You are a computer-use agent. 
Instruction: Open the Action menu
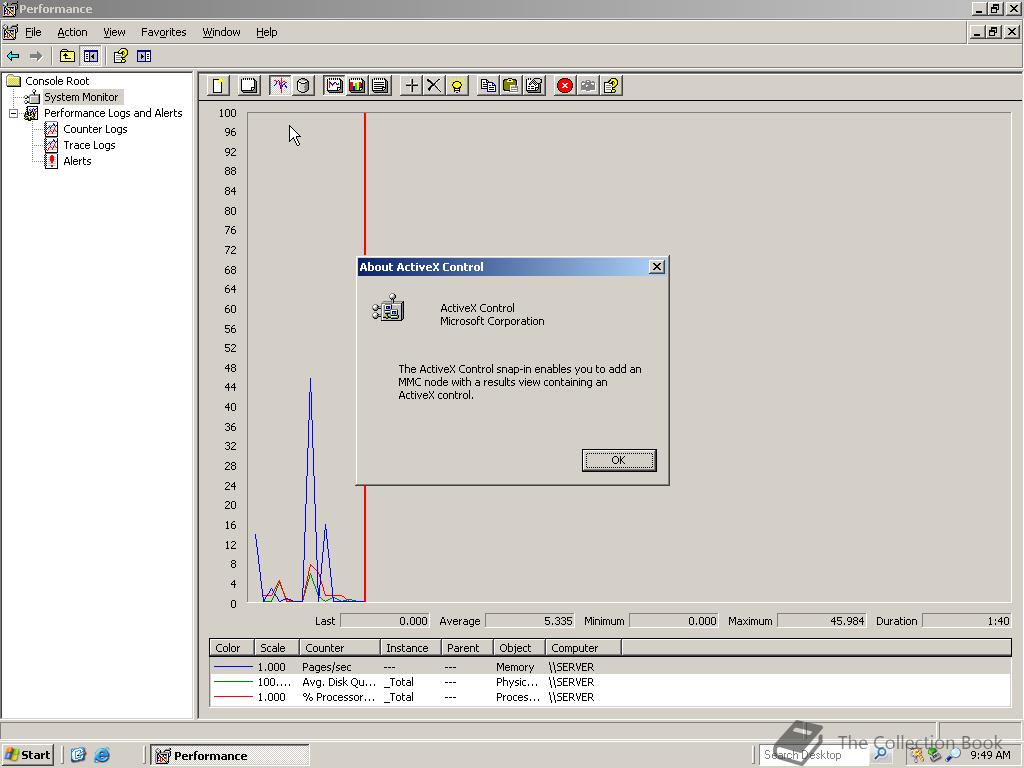(72, 32)
